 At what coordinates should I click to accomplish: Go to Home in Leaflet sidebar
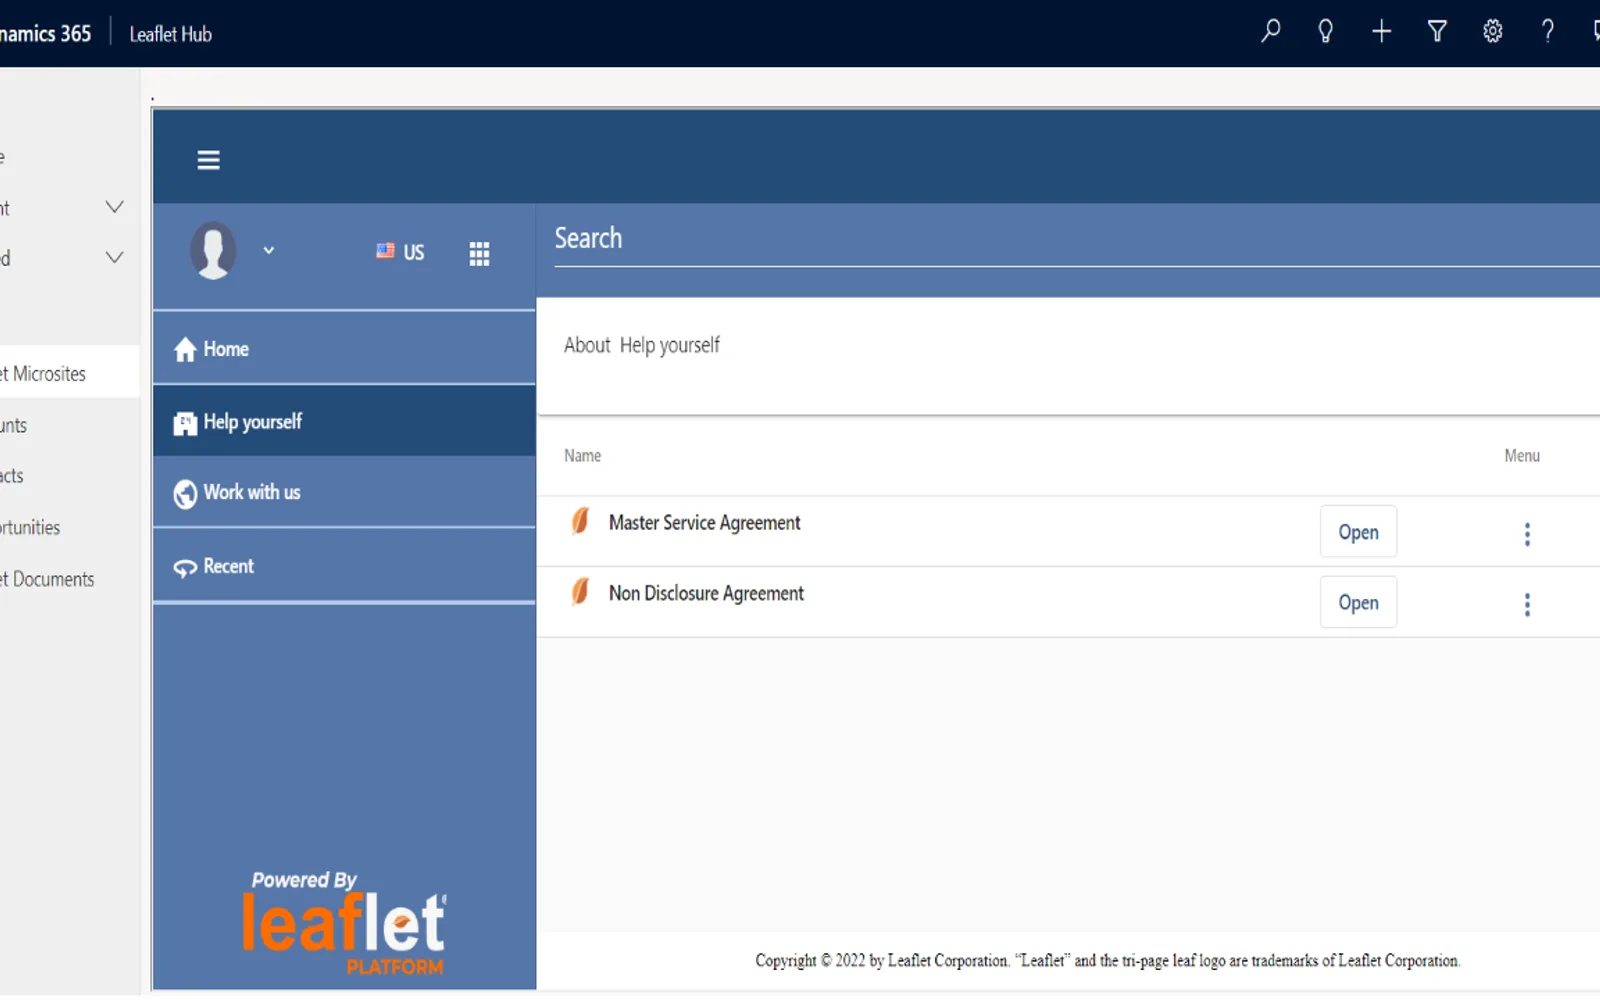[x=344, y=349]
